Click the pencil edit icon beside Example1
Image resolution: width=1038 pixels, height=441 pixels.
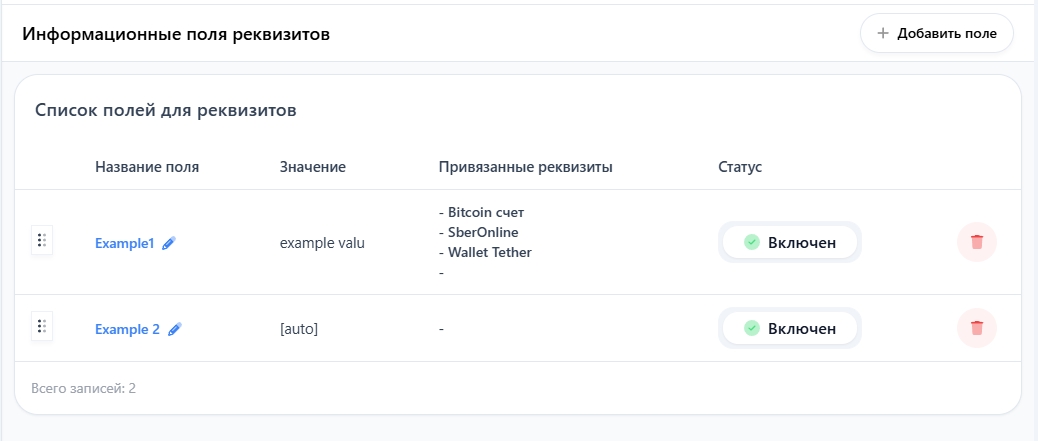(x=169, y=242)
